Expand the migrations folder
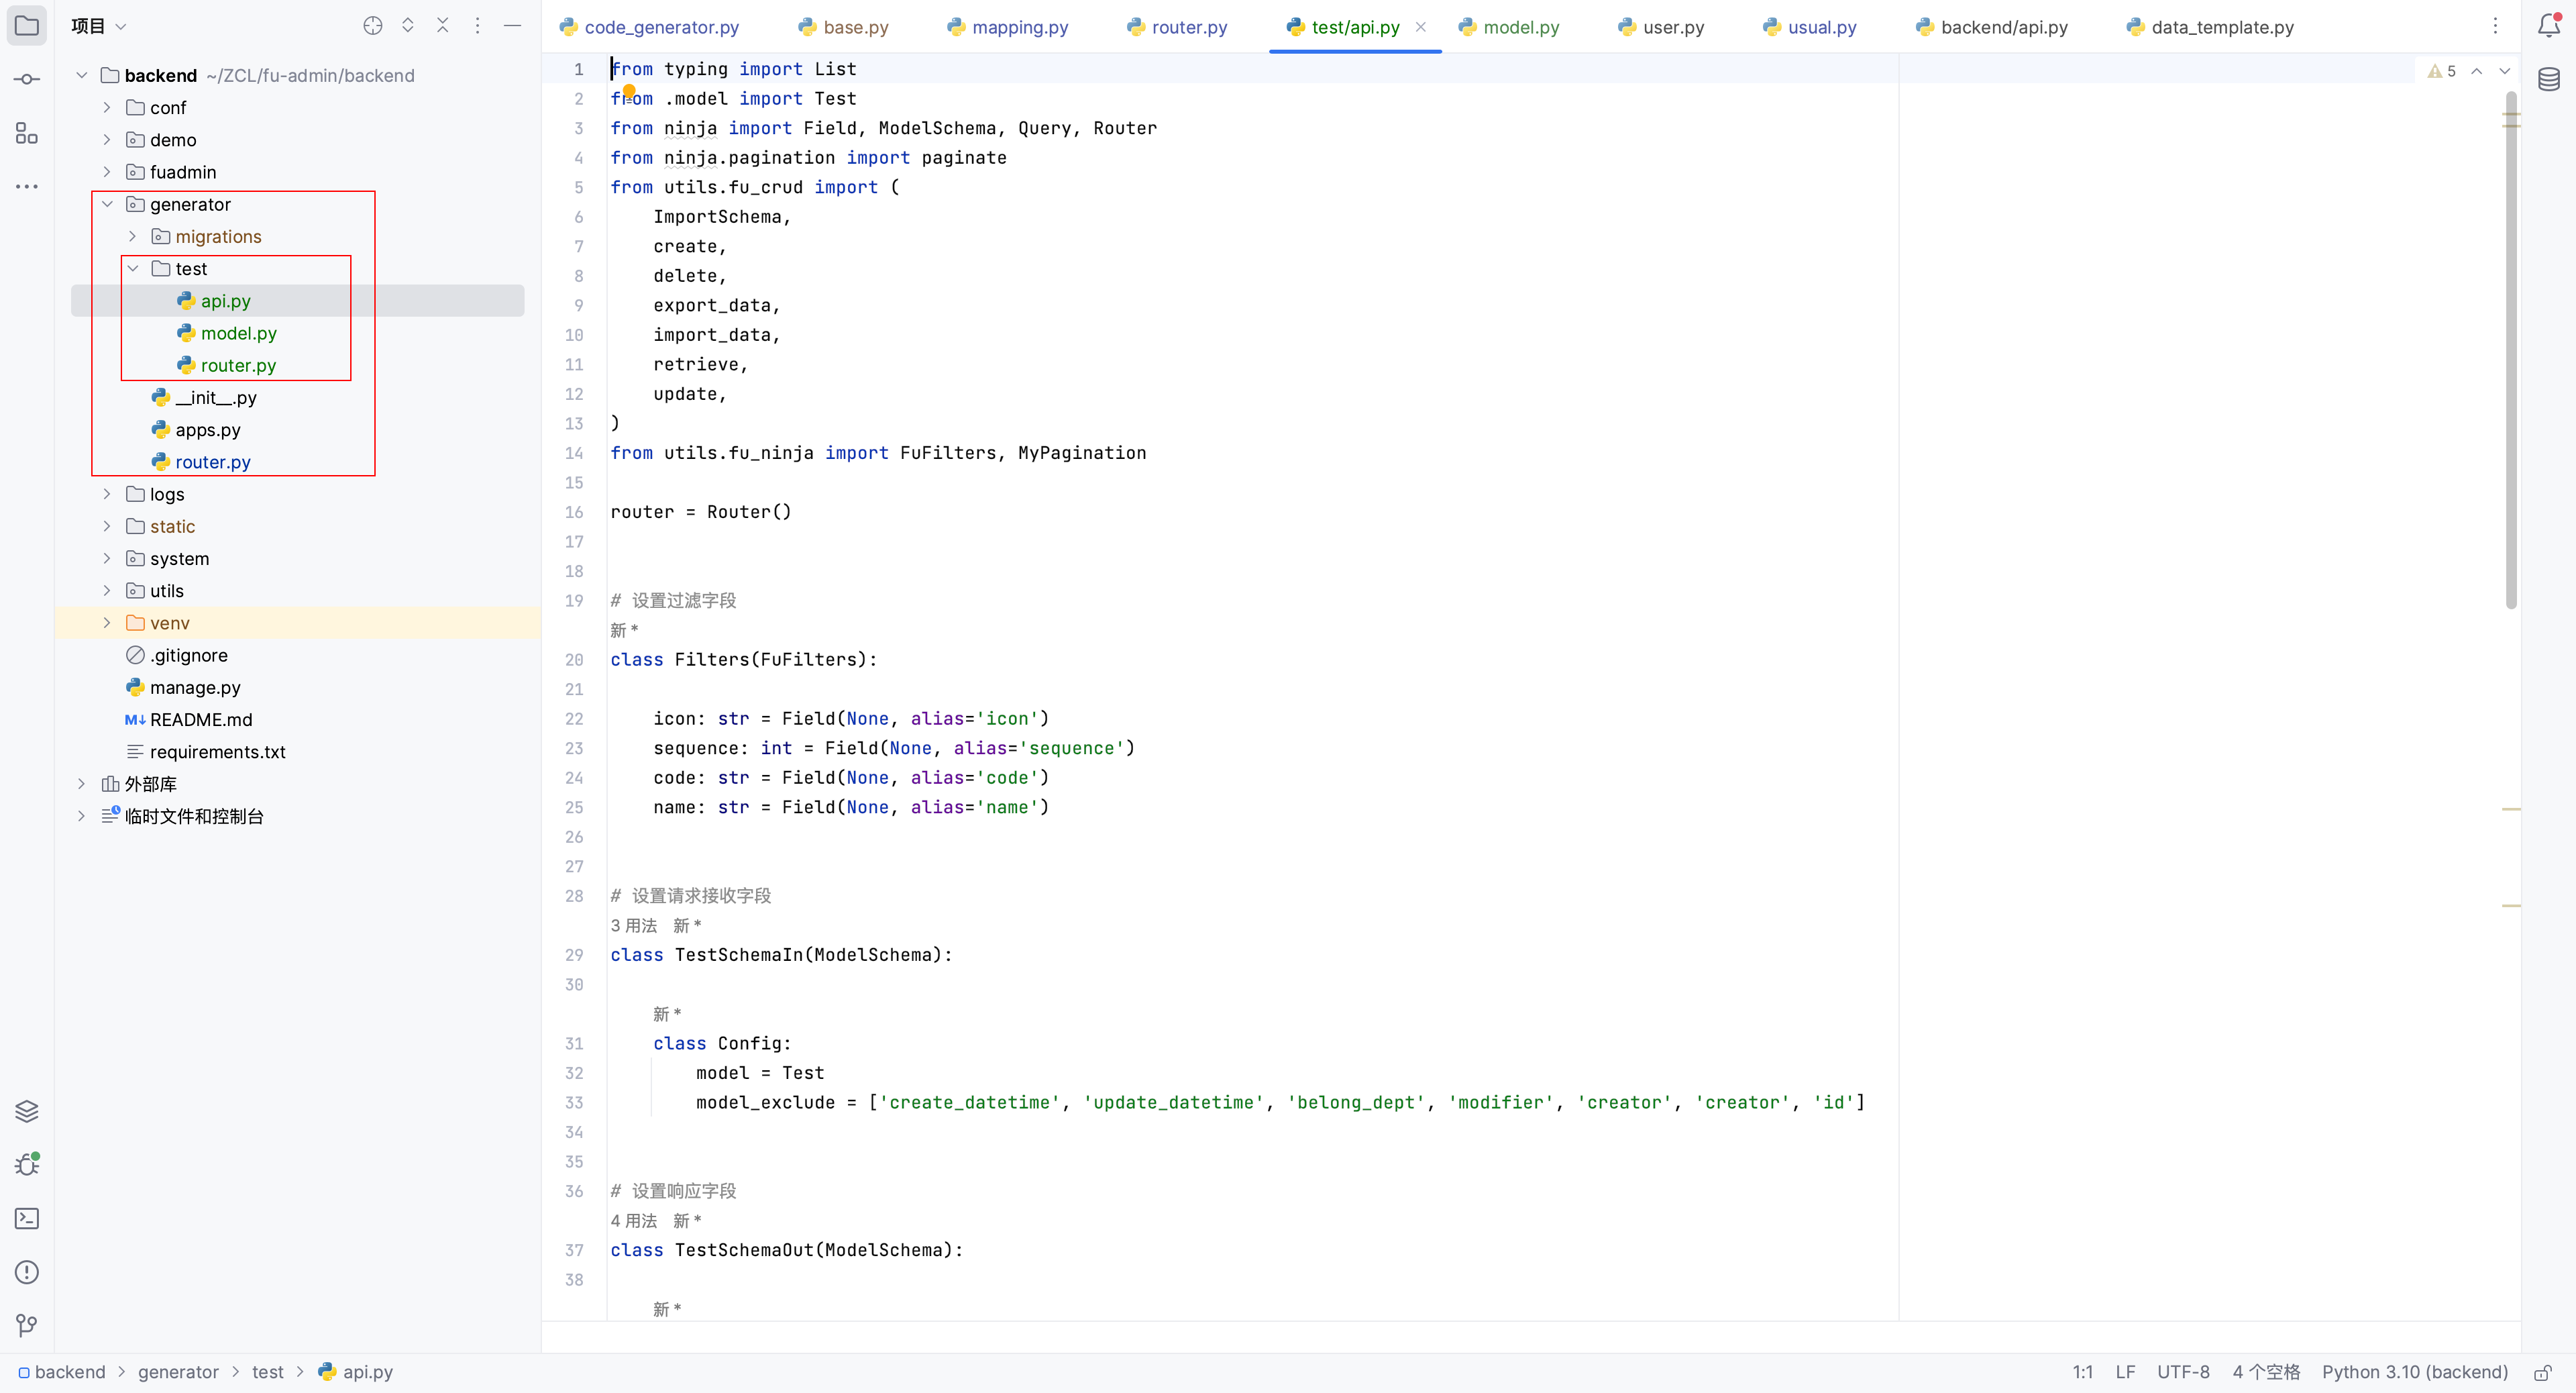2576x1393 pixels. (x=133, y=236)
